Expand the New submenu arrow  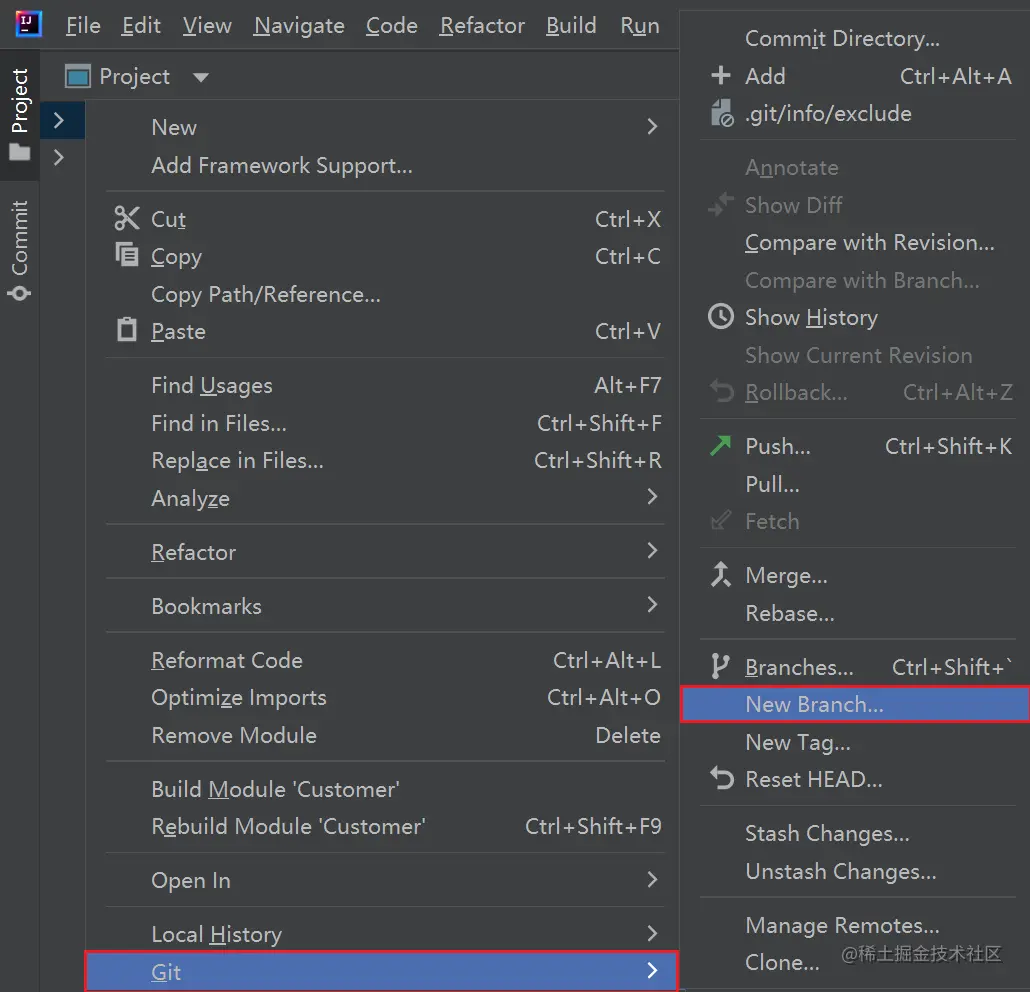click(652, 127)
